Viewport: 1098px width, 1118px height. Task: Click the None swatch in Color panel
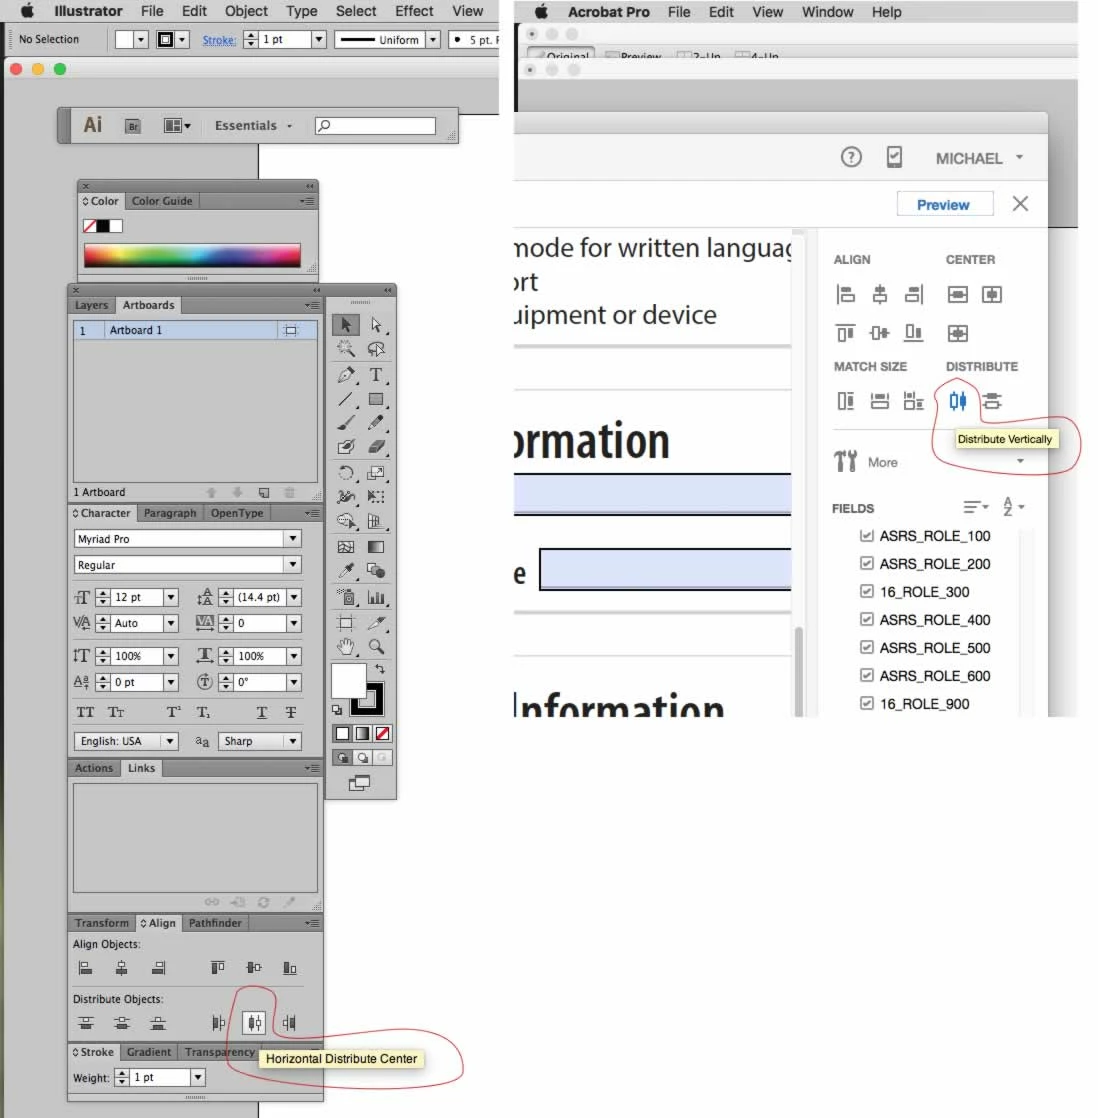pos(89,226)
